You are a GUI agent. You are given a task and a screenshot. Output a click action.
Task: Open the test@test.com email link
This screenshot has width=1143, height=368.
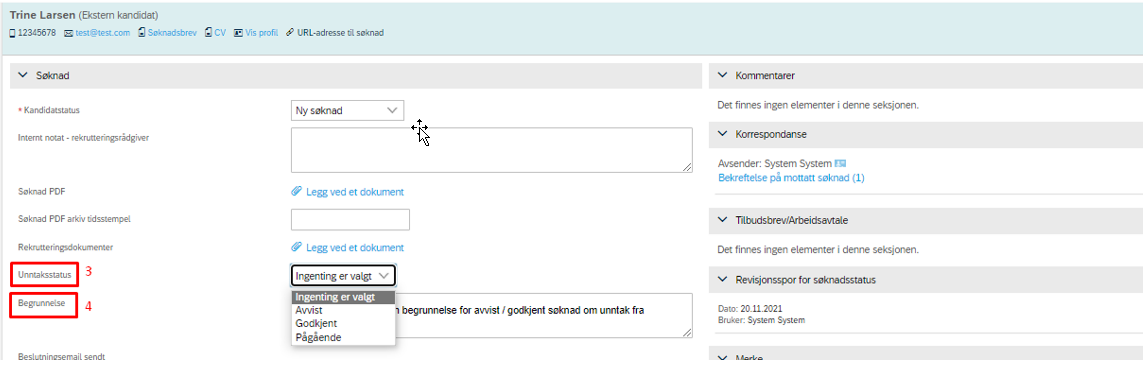tap(103, 33)
